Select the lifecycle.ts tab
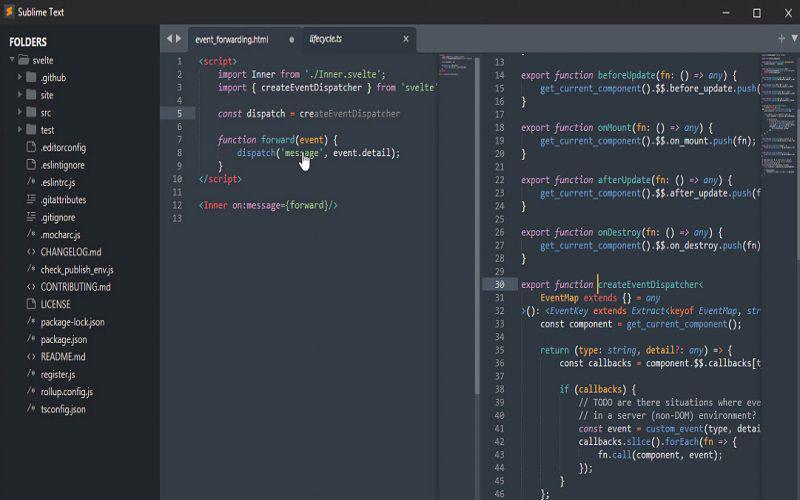 (326, 39)
